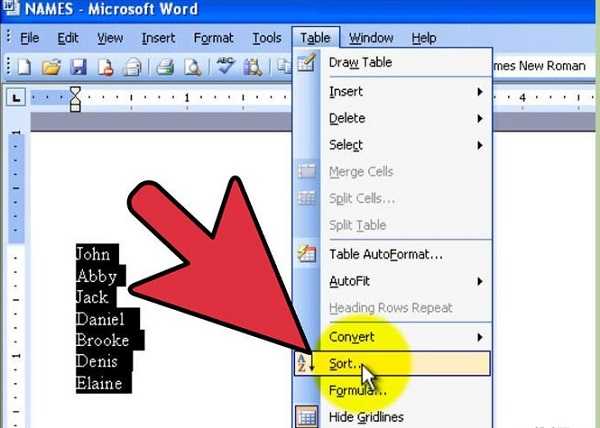Viewport: 600px width, 428px height.
Task: Click the name Brooke in the document
Action: click(x=102, y=340)
